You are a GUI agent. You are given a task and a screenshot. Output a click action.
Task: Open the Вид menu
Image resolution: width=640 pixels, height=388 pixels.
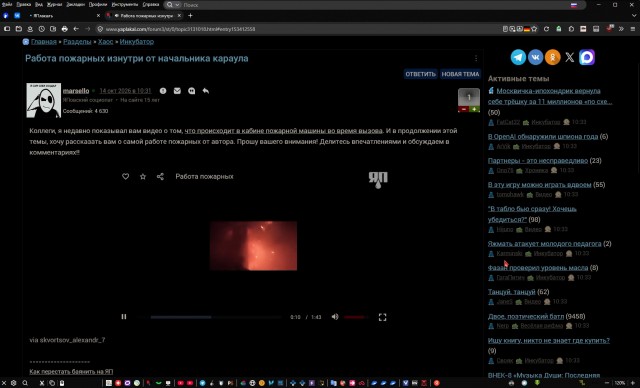coord(39,4)
